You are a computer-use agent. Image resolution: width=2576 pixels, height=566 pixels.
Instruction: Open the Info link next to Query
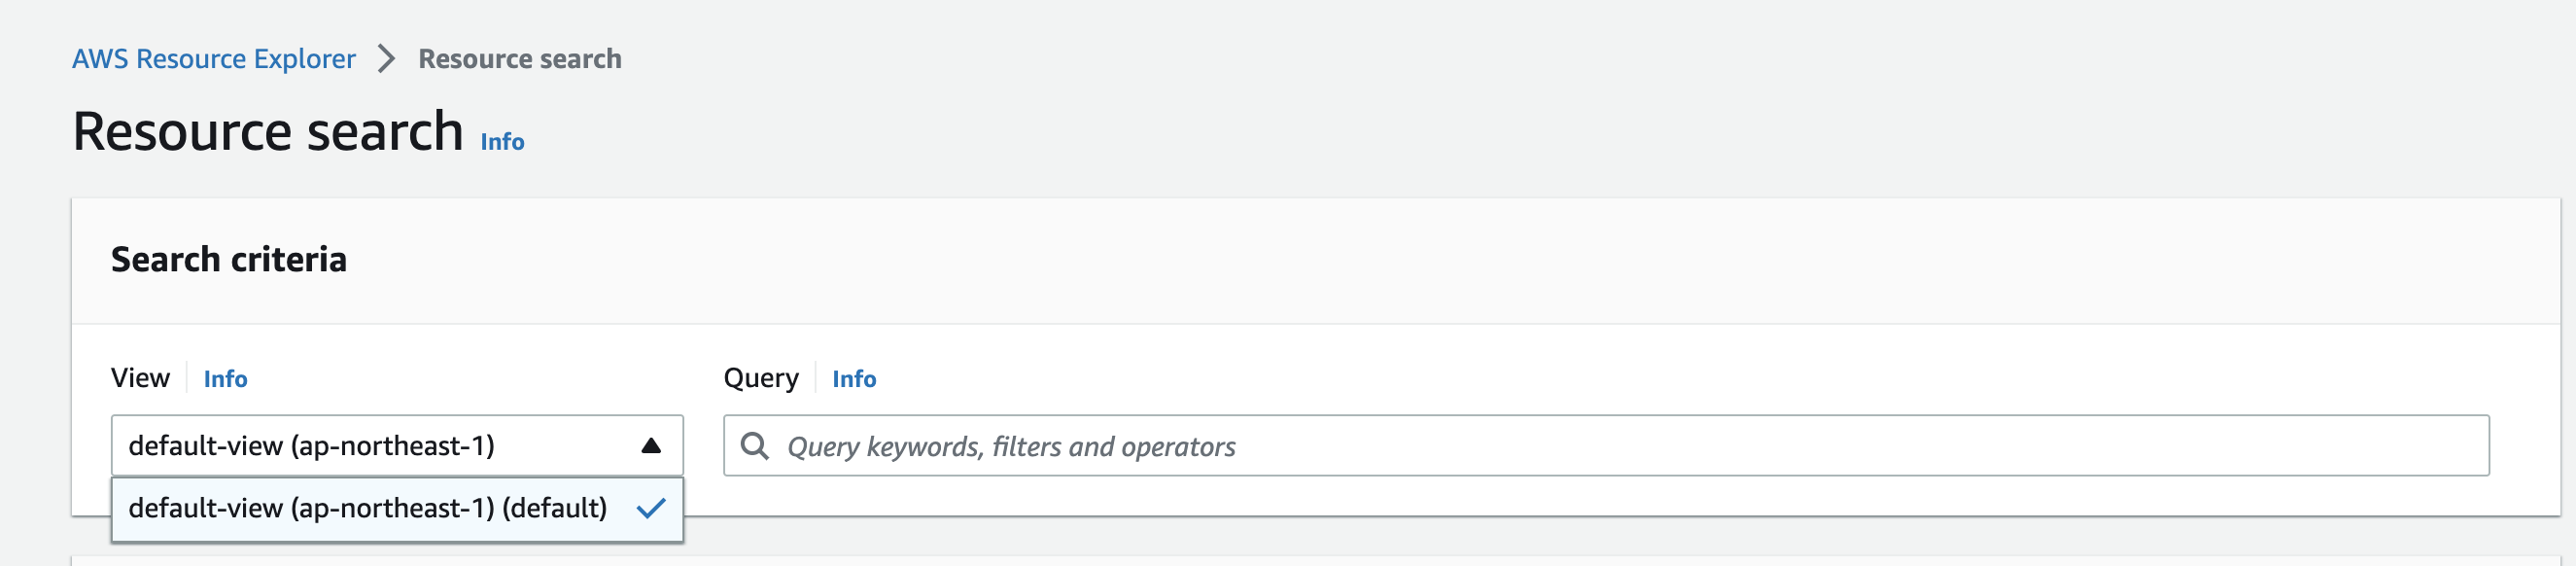(x=854, y=379)
